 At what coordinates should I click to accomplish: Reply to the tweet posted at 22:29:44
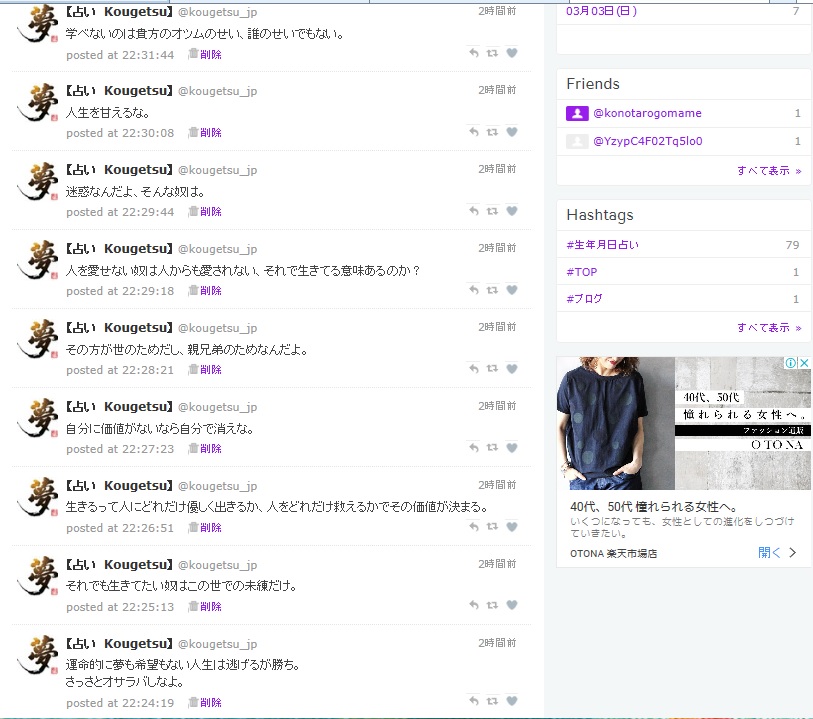point(474,211)
